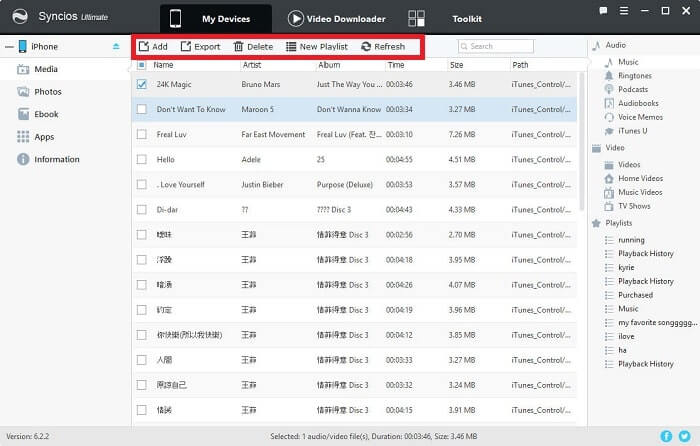Screen dimensions: 700x446
Task: Check the 00:04:18 duration song checkbox
Action: tap(142, 259)
